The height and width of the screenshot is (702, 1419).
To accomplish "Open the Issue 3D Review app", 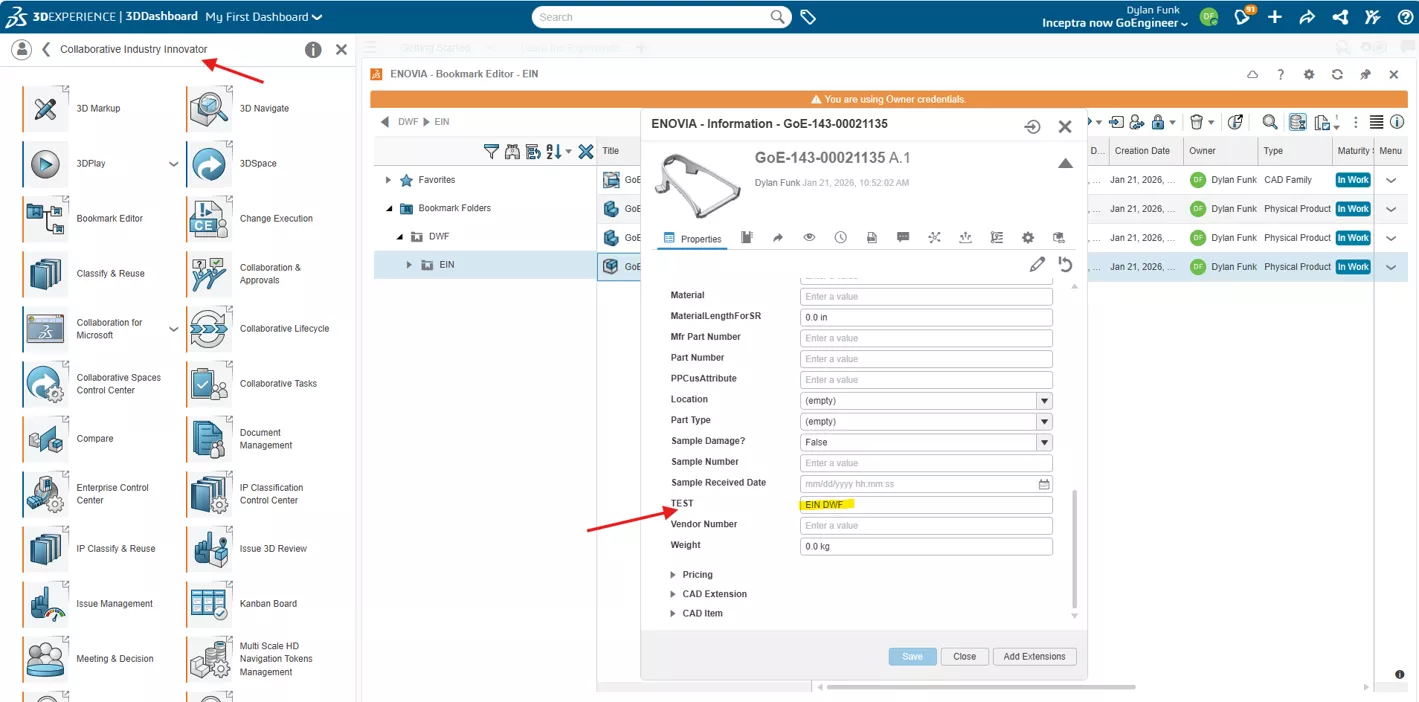I will pyautogui.click(x=209, y=548).
